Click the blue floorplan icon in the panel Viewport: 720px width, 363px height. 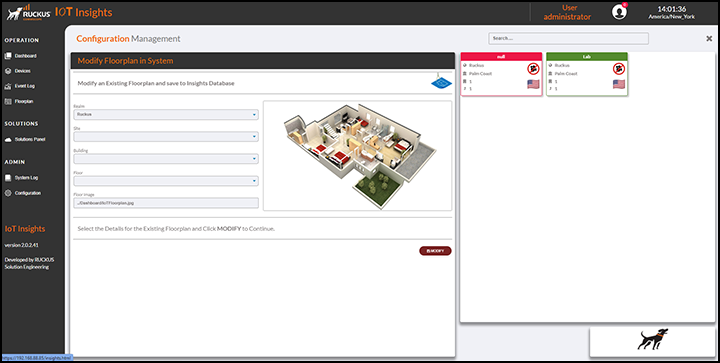coord(441,83)
